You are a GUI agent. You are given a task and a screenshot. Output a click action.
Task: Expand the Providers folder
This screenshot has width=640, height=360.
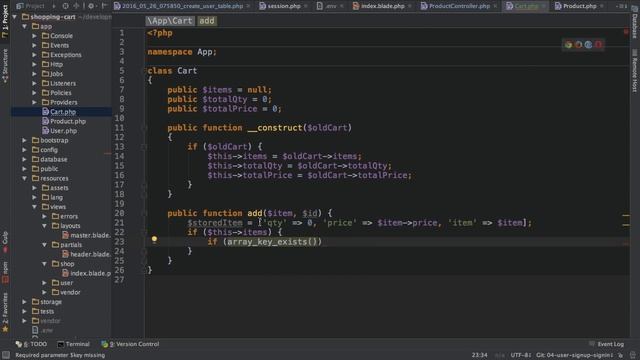(35, 102)
